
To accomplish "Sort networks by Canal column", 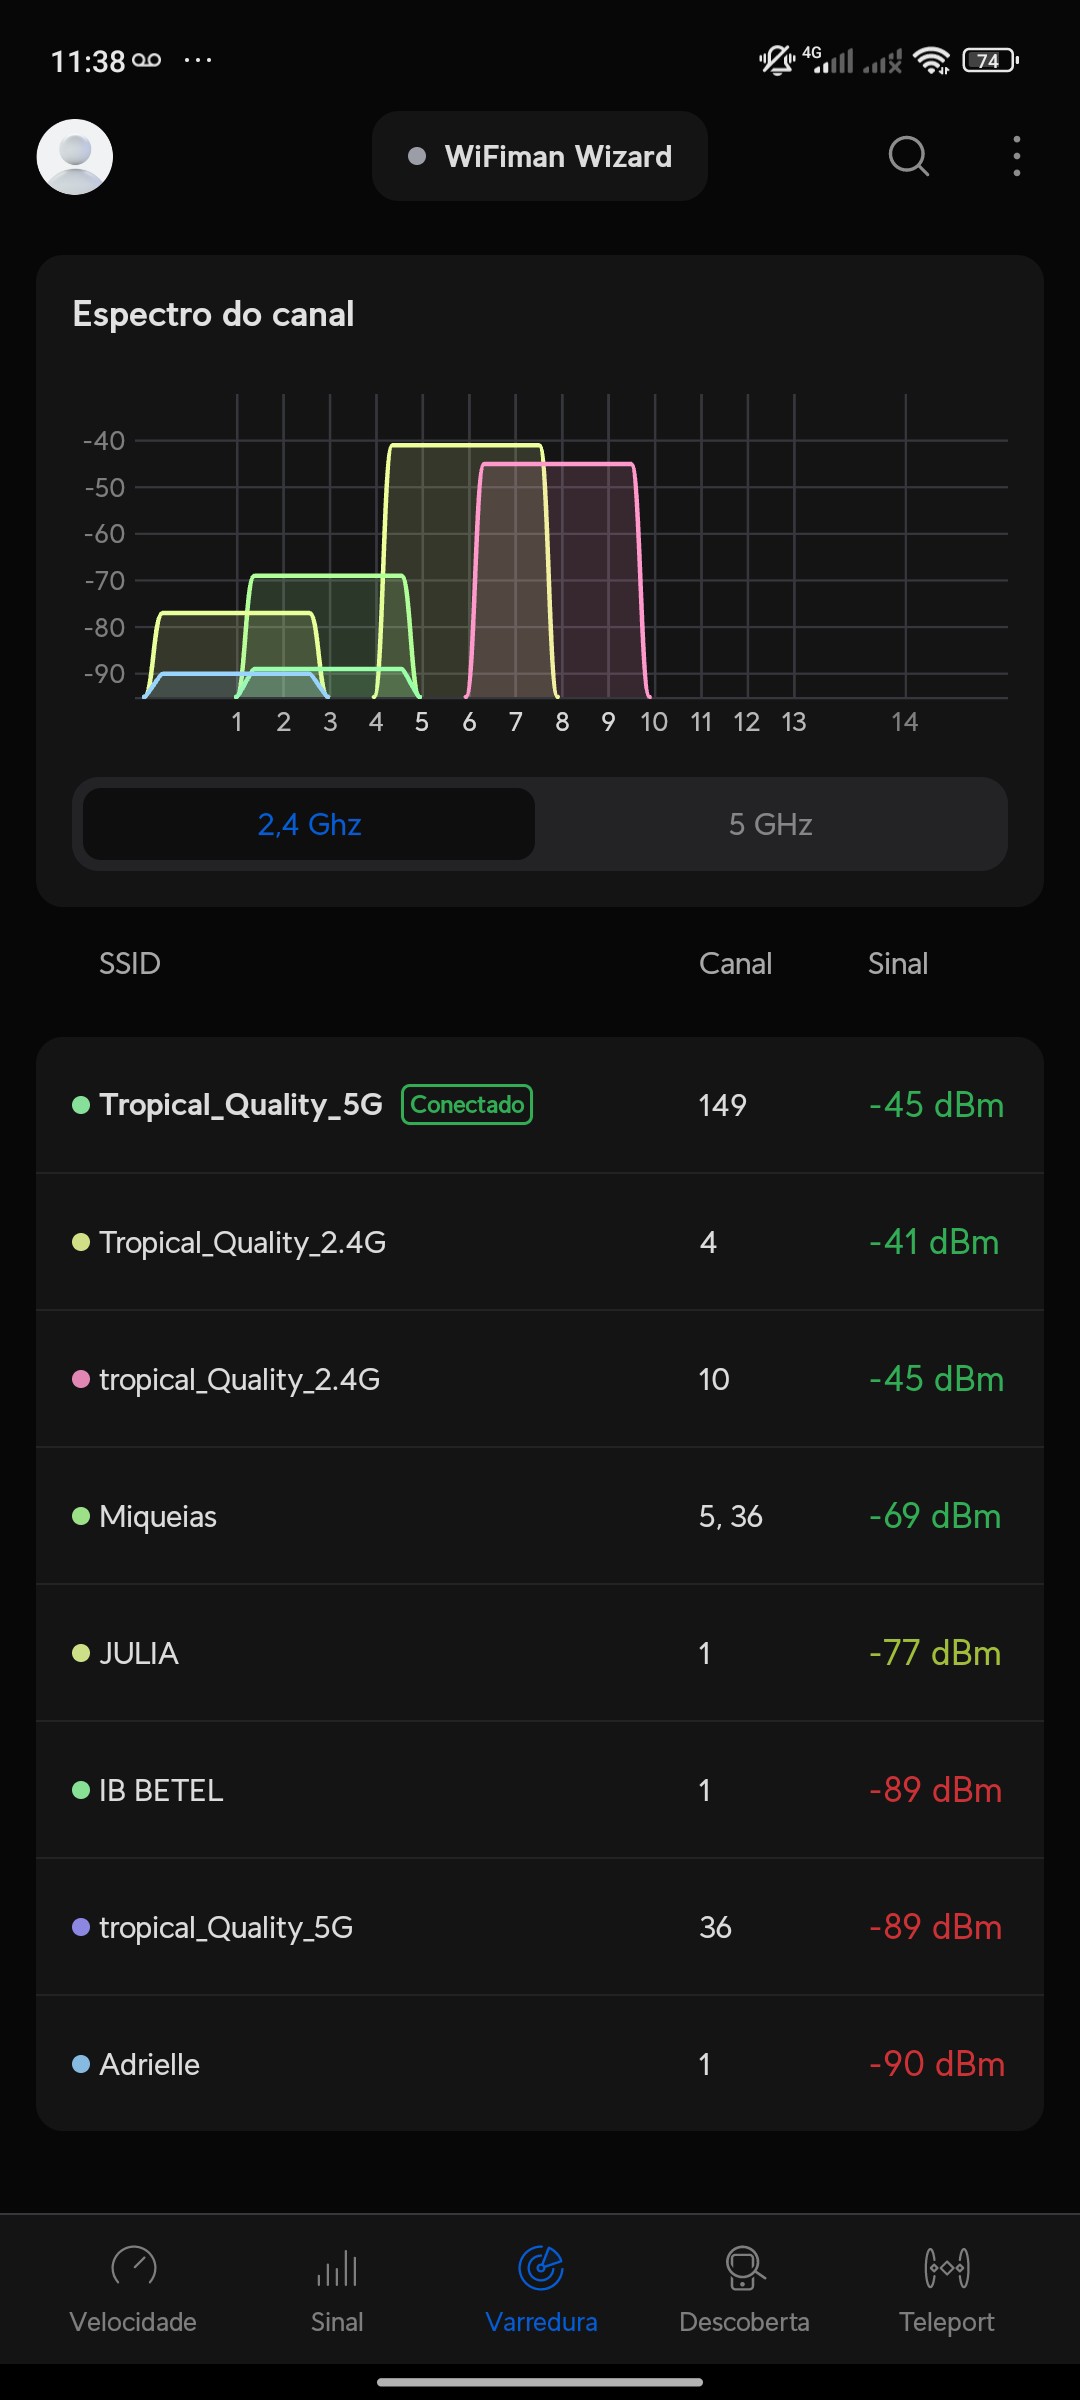I will click(735, 964).
